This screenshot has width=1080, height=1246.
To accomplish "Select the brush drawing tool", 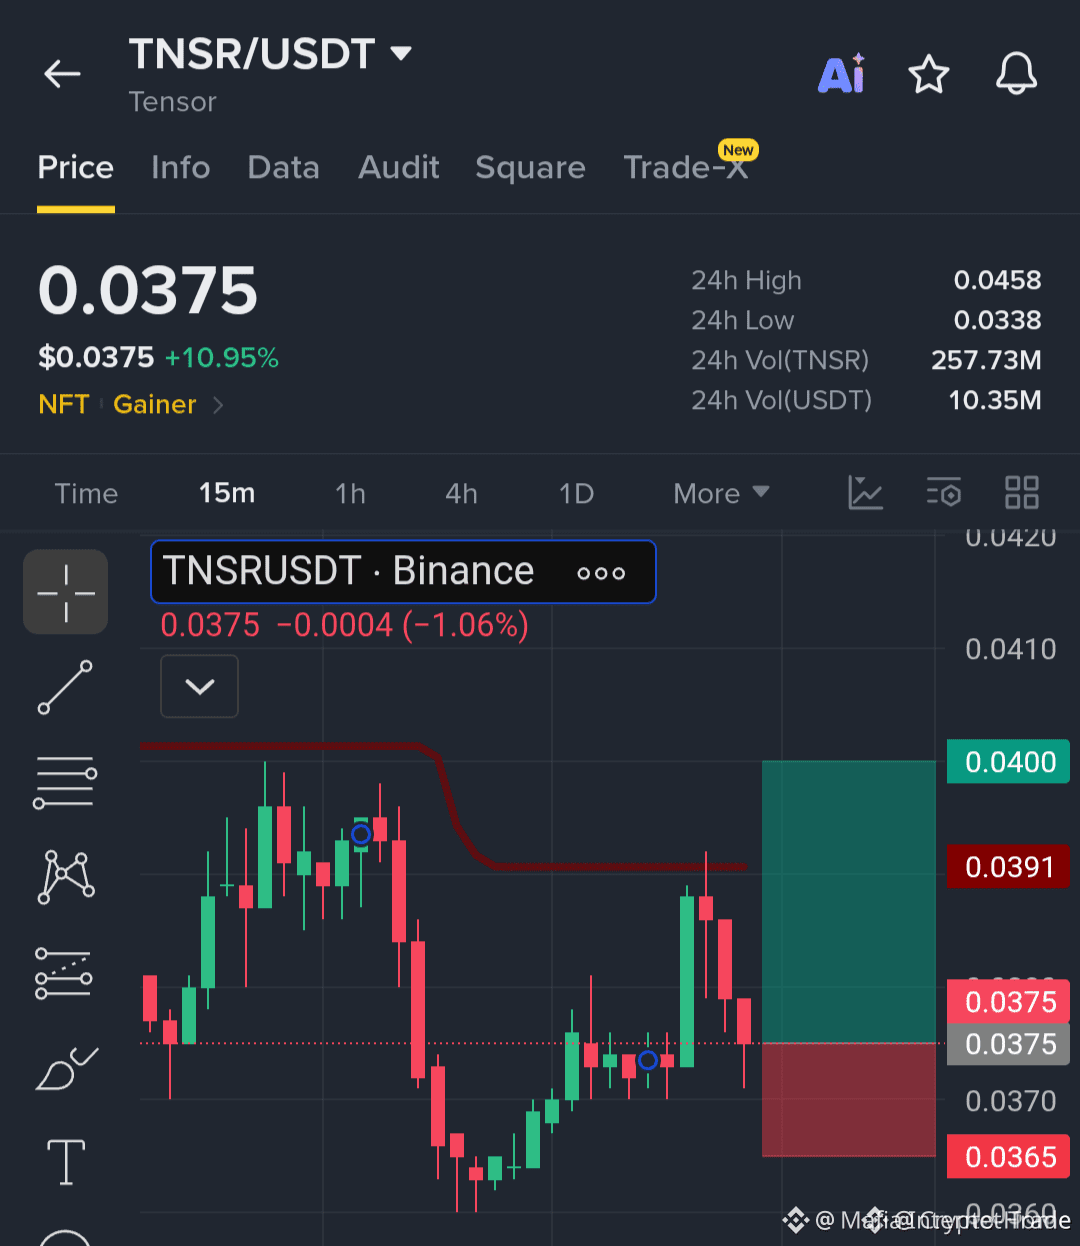I will click(66, 1067).
